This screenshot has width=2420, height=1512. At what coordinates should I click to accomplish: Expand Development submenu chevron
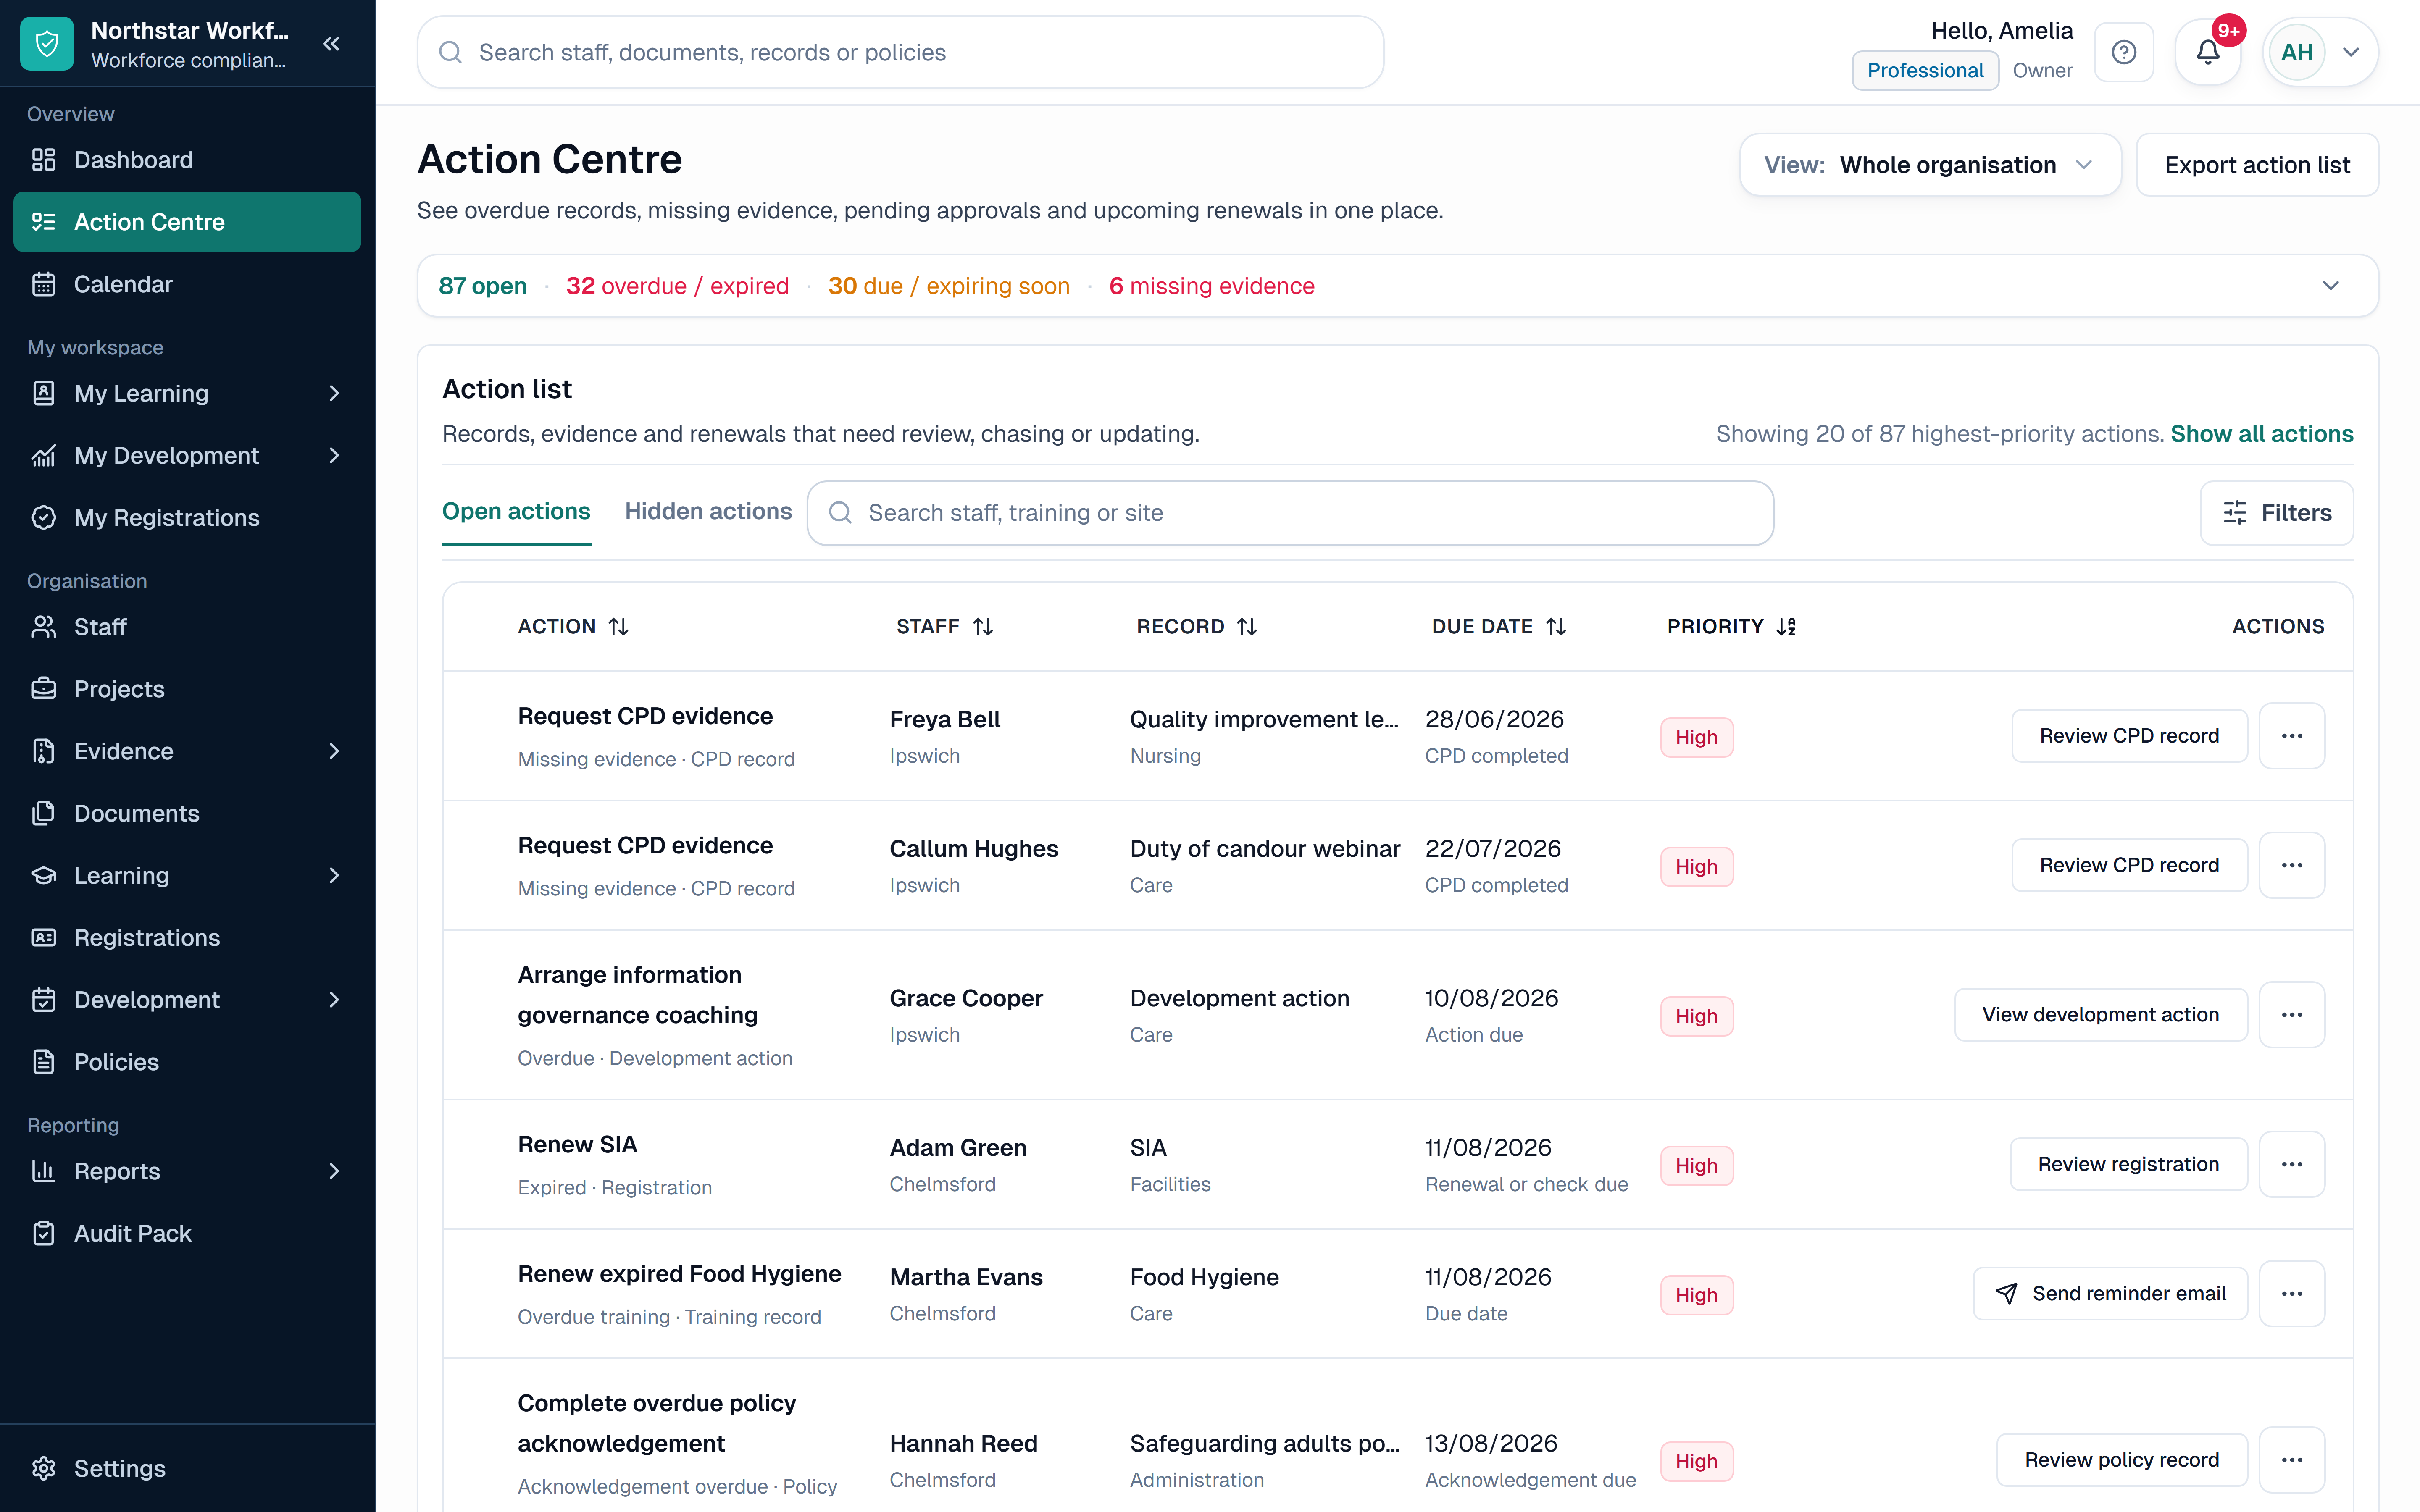click(x=334, y=1000)
